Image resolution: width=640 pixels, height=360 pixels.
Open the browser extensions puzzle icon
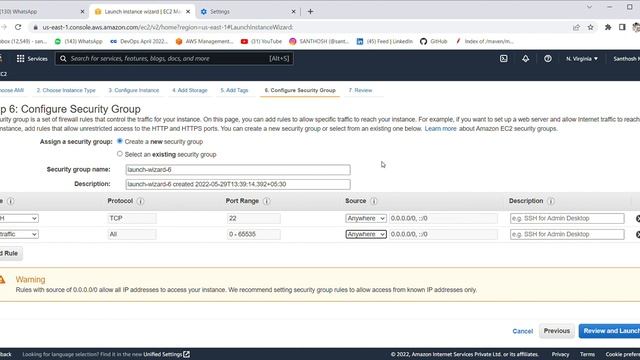click(608, 27)
